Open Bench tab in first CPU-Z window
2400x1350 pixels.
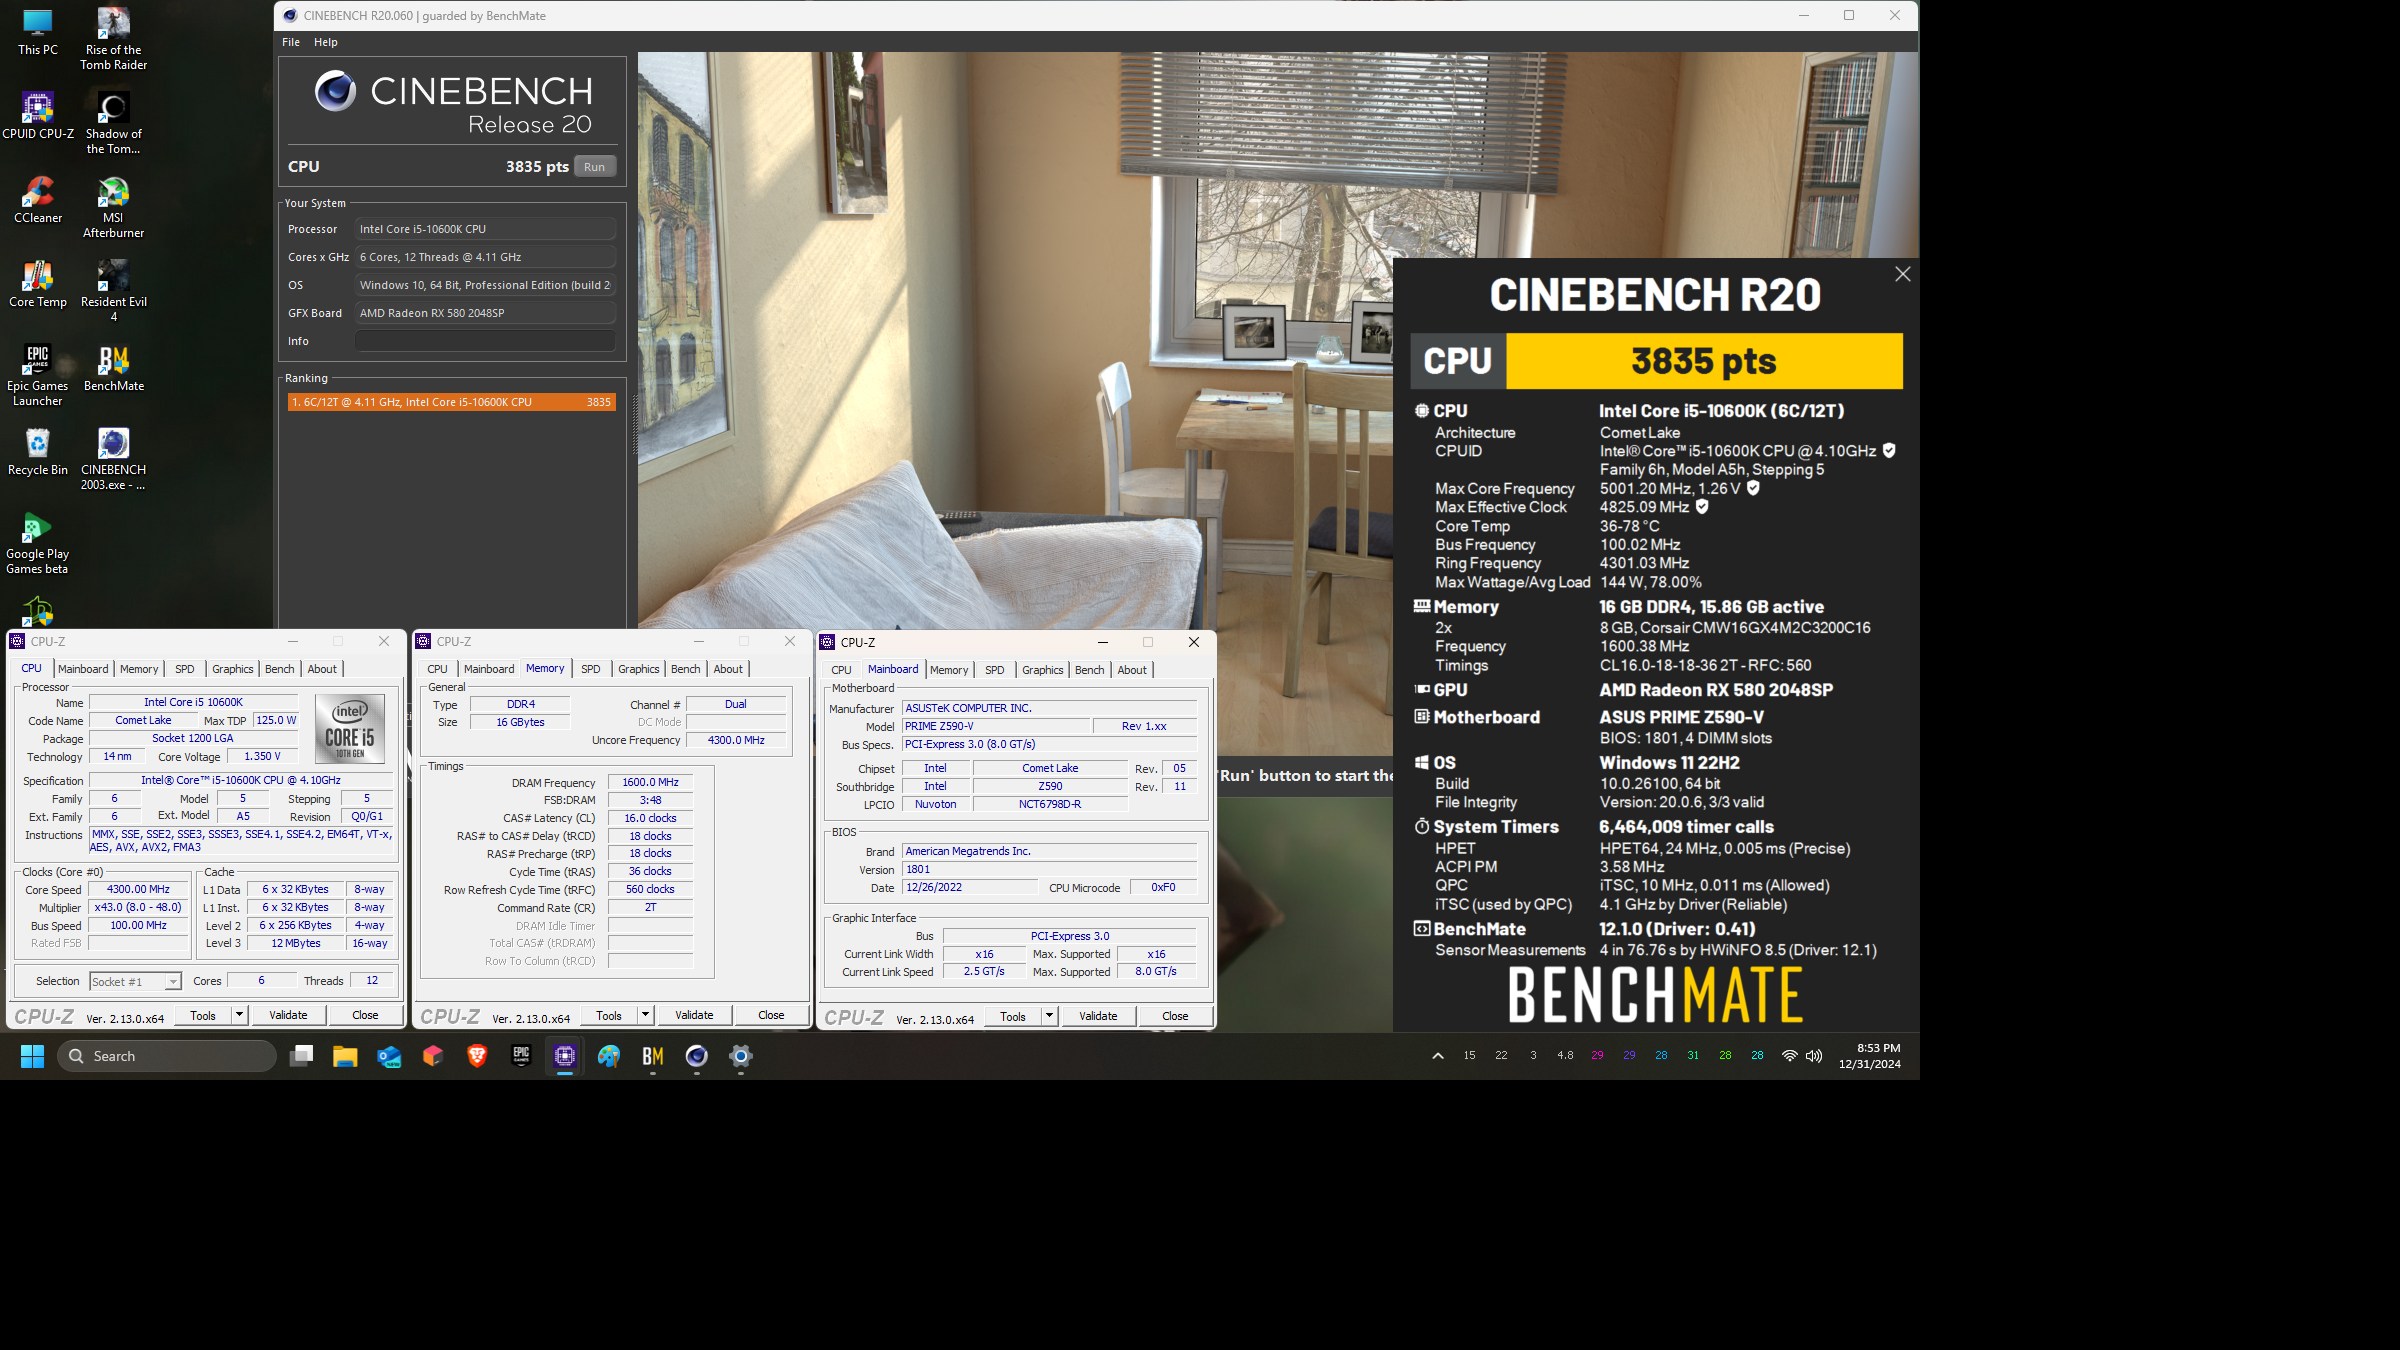pyautogui.click(x=280, y=669)
